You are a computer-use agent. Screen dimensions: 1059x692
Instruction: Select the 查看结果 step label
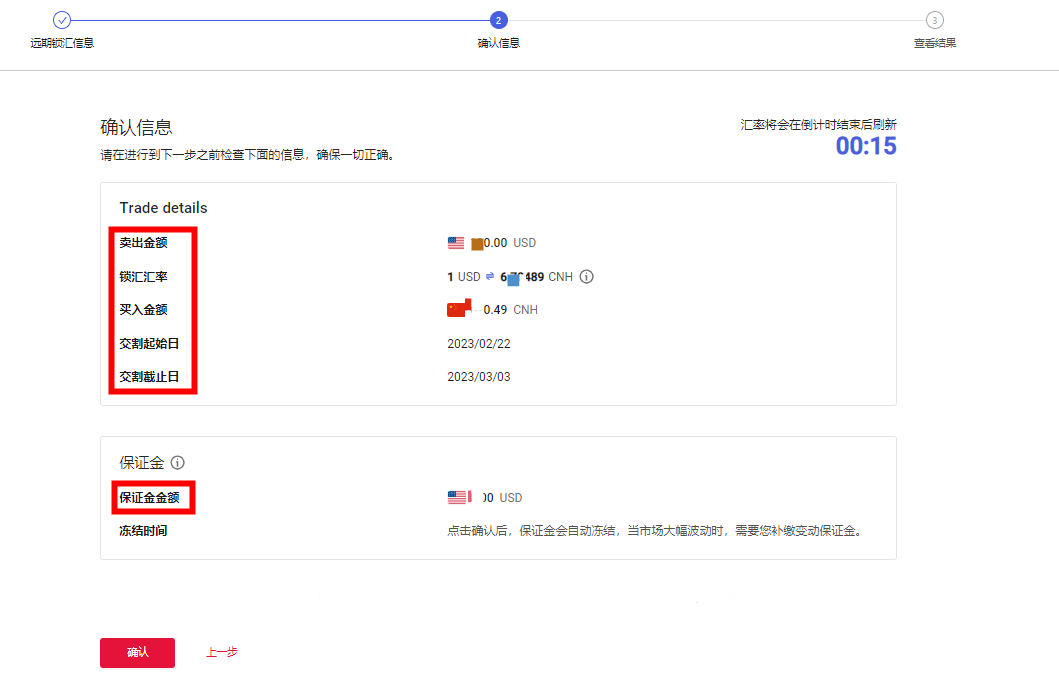934,43
